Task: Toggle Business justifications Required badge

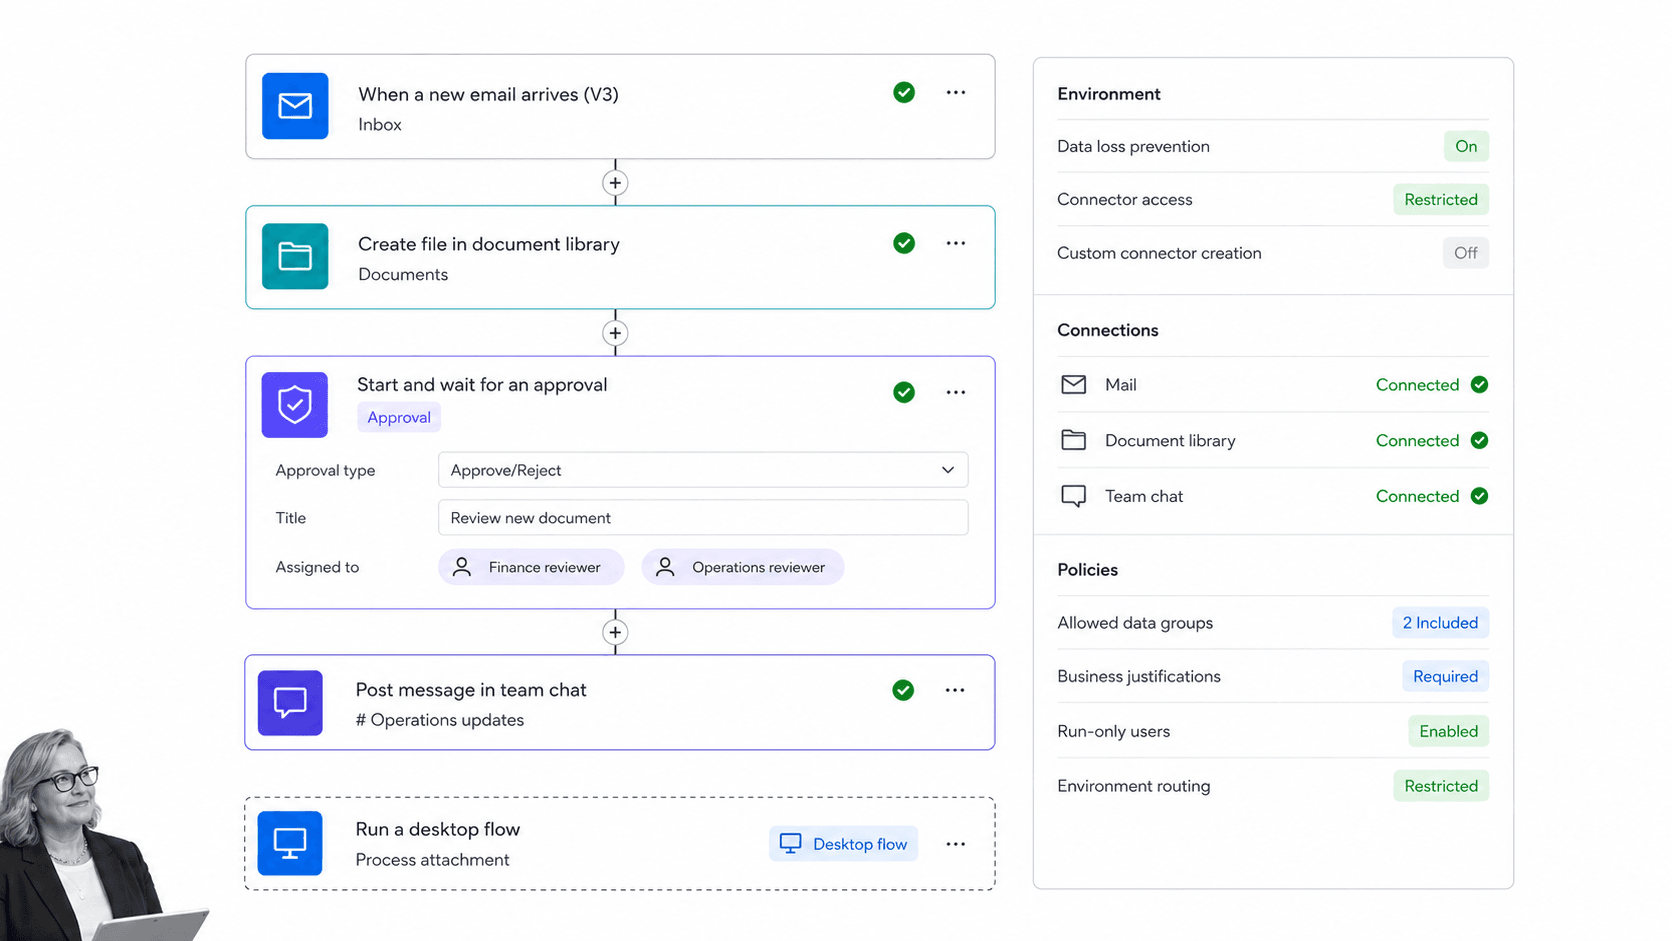Action: coord(1445,676)
